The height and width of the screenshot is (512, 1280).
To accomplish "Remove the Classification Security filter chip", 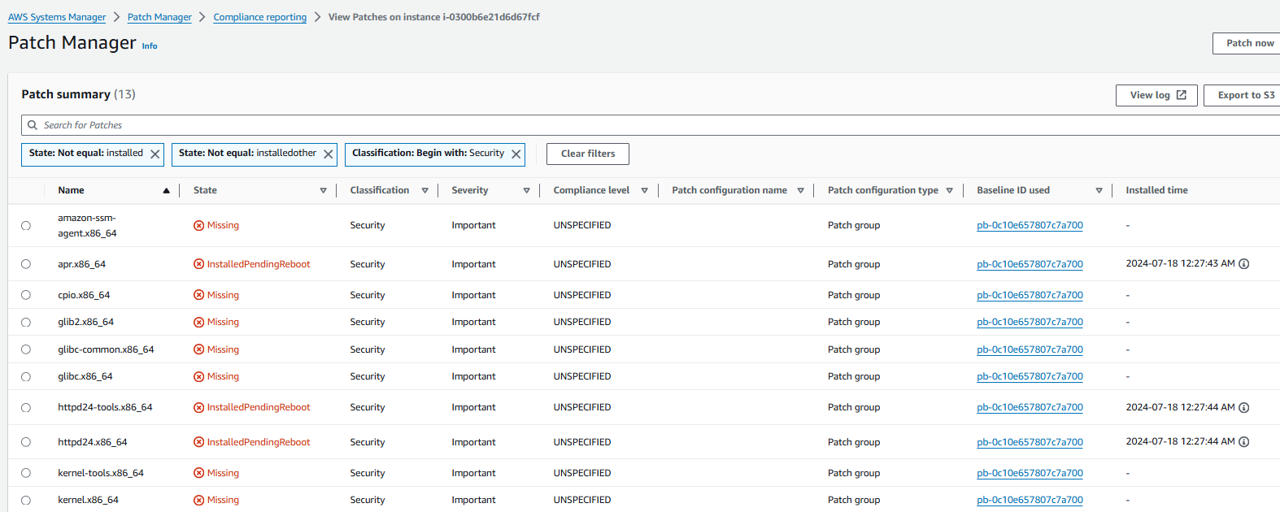I will click(516, 154).
